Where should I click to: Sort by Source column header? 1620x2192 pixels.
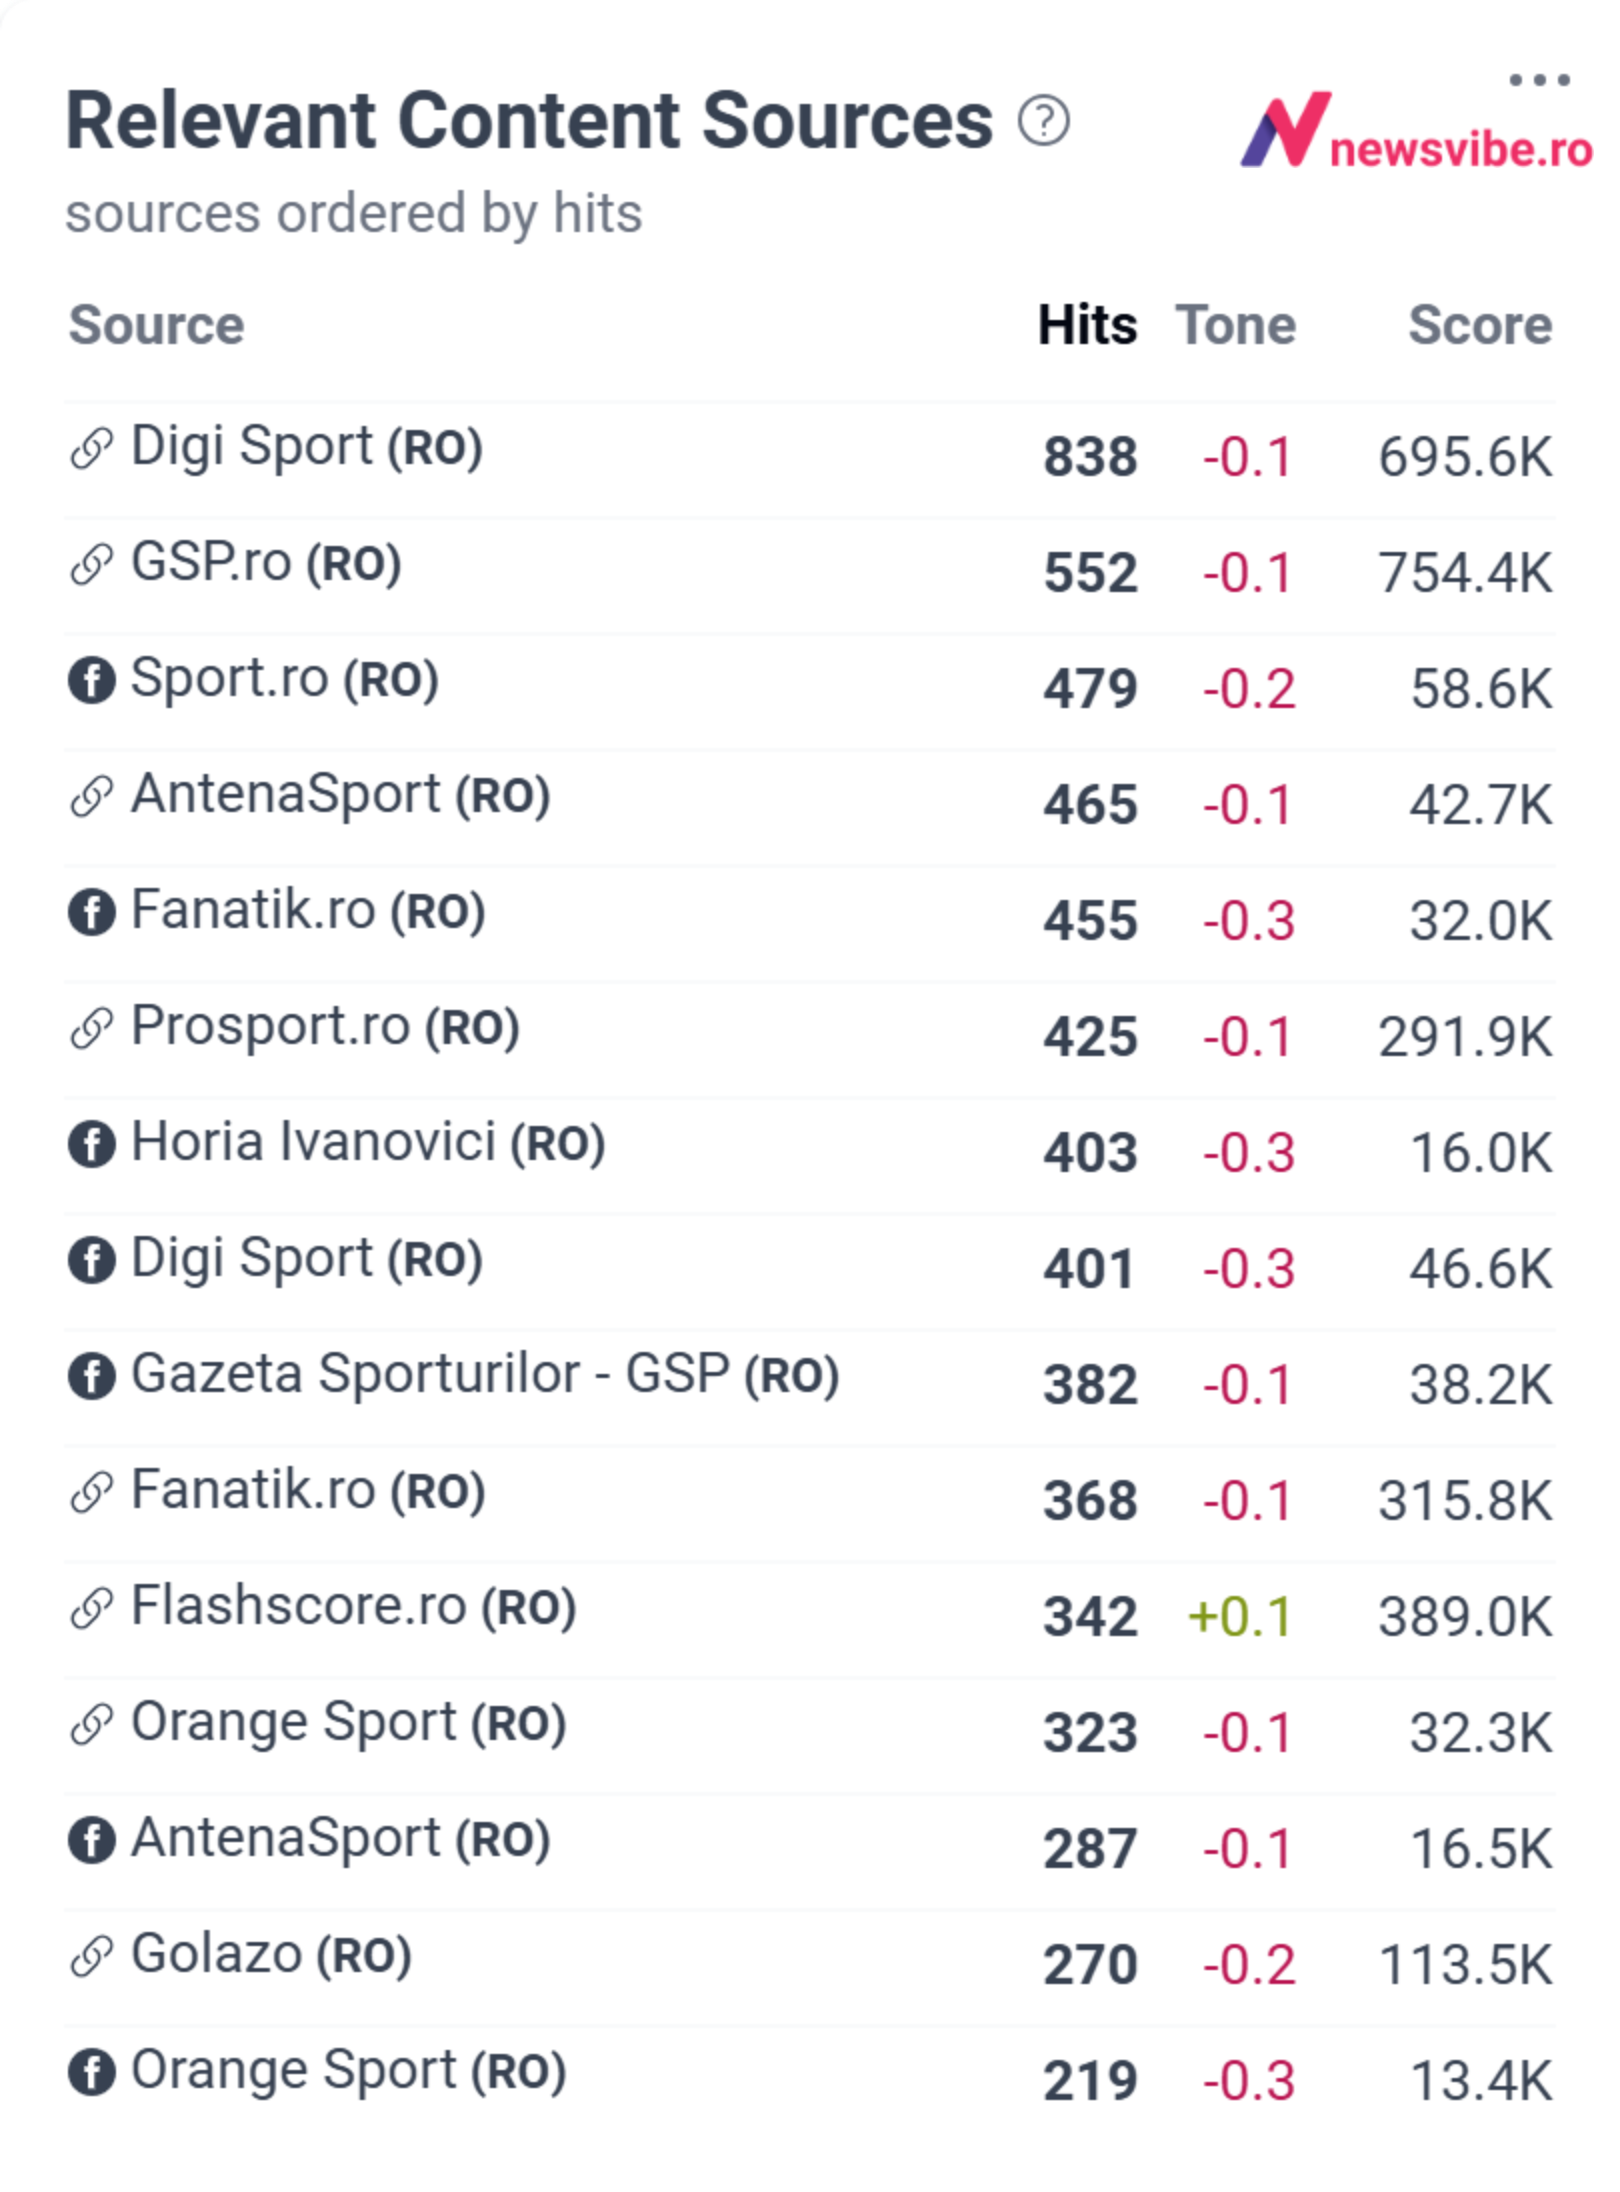tap(156, 325)
